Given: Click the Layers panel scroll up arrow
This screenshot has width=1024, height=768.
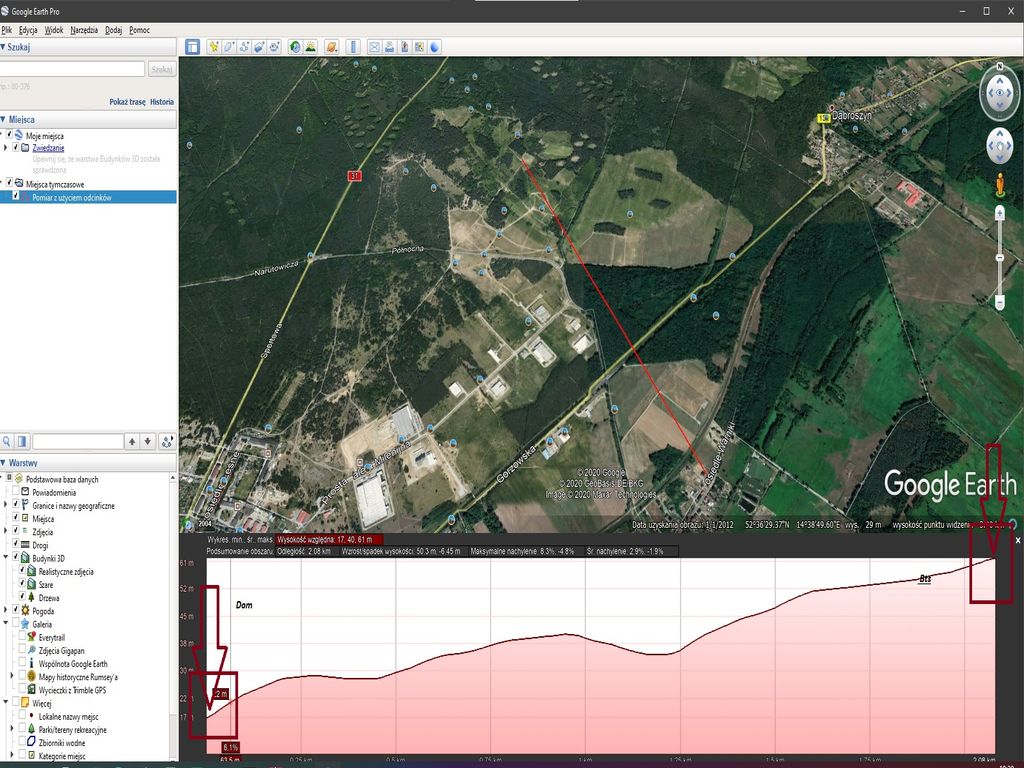Looking at the screenshot, I should coord(173,477).
